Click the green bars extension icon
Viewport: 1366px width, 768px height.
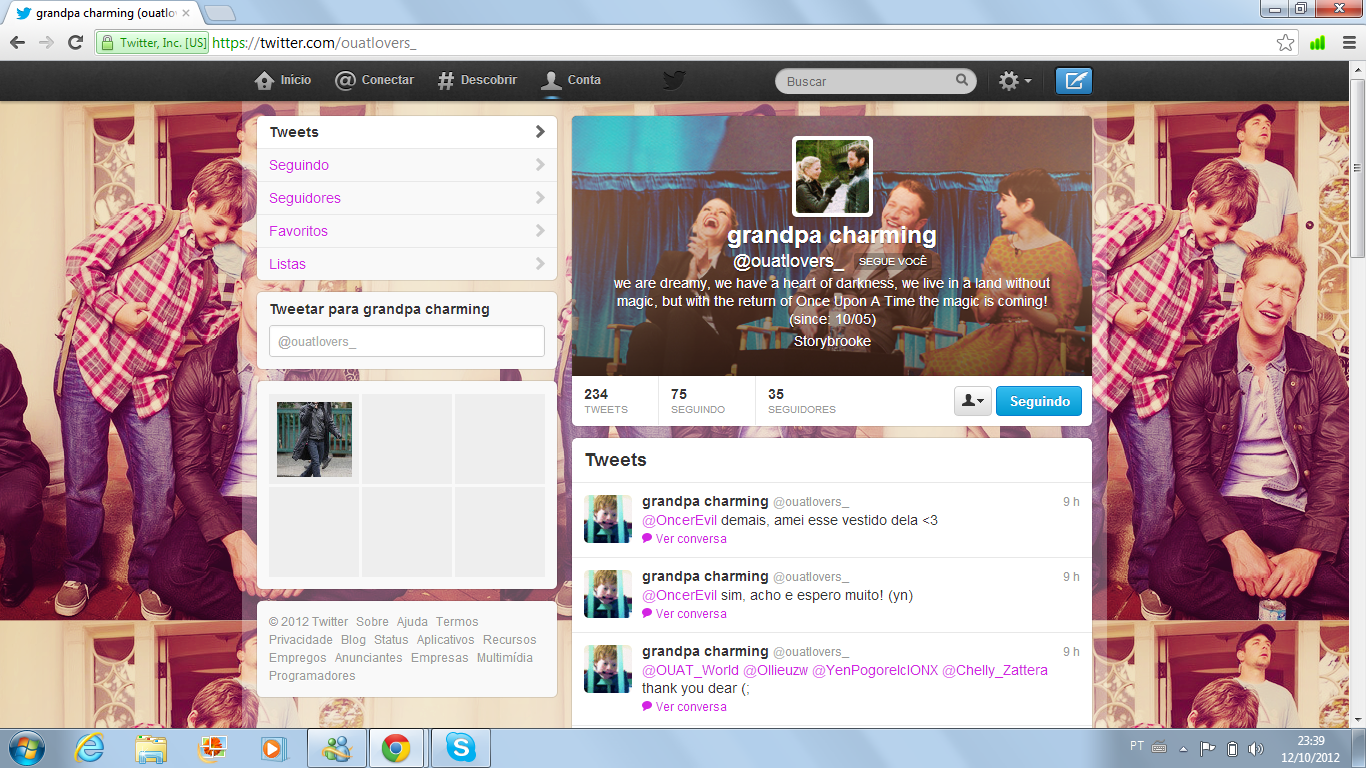point(1318,43)
